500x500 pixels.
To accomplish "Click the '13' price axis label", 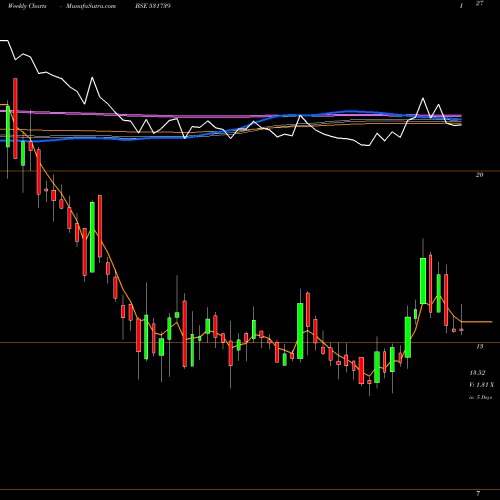I will click(479, 347).
